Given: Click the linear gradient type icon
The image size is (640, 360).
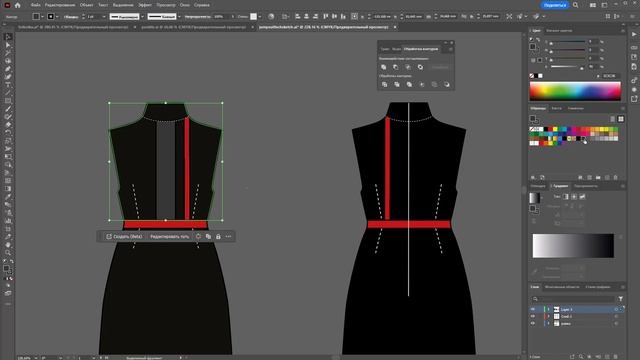Looking at the screenshot, I should 566,197.
